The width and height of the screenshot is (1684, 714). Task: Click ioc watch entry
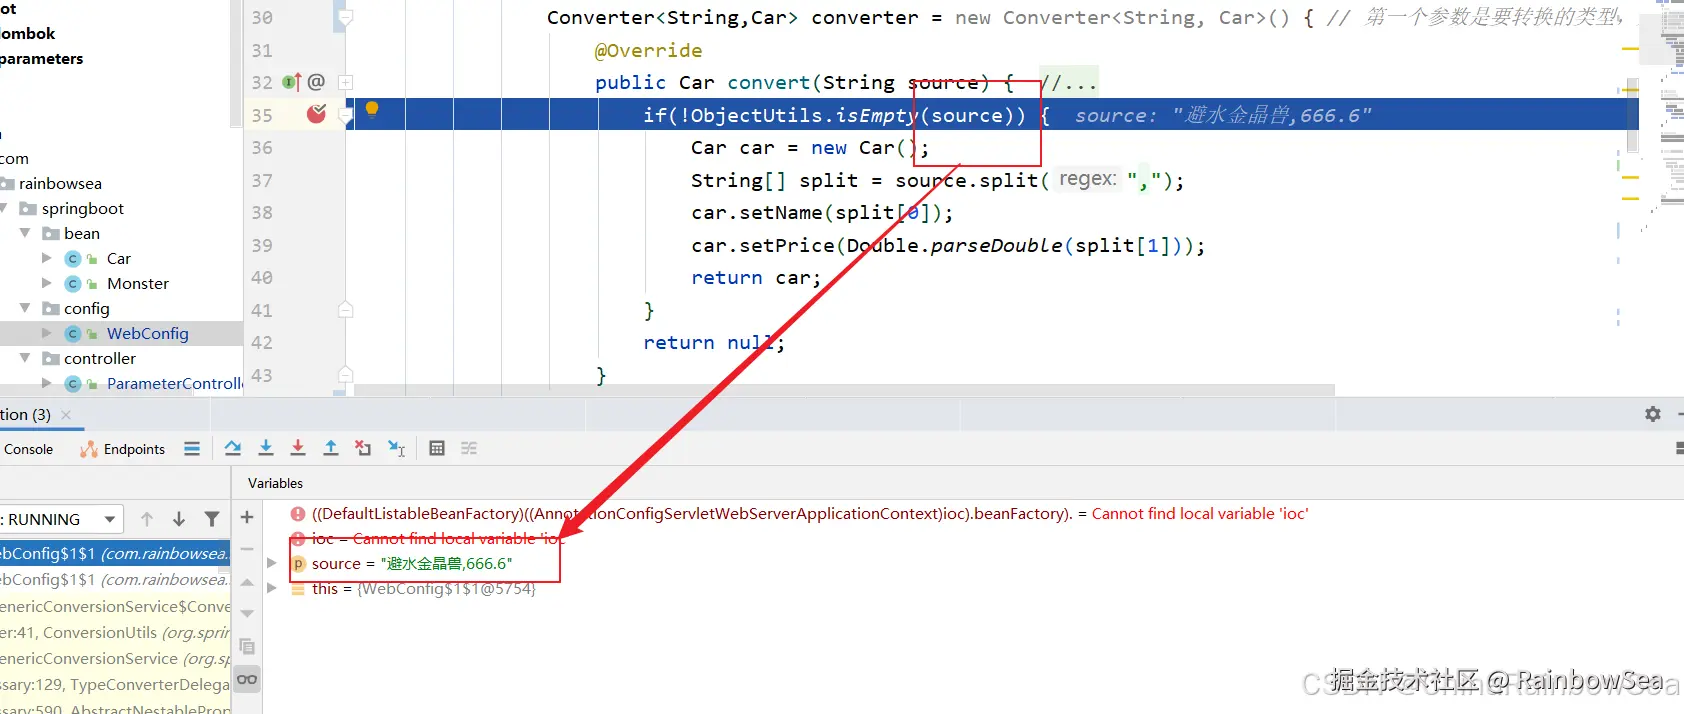pyautogui.click(x=427, y=538)
